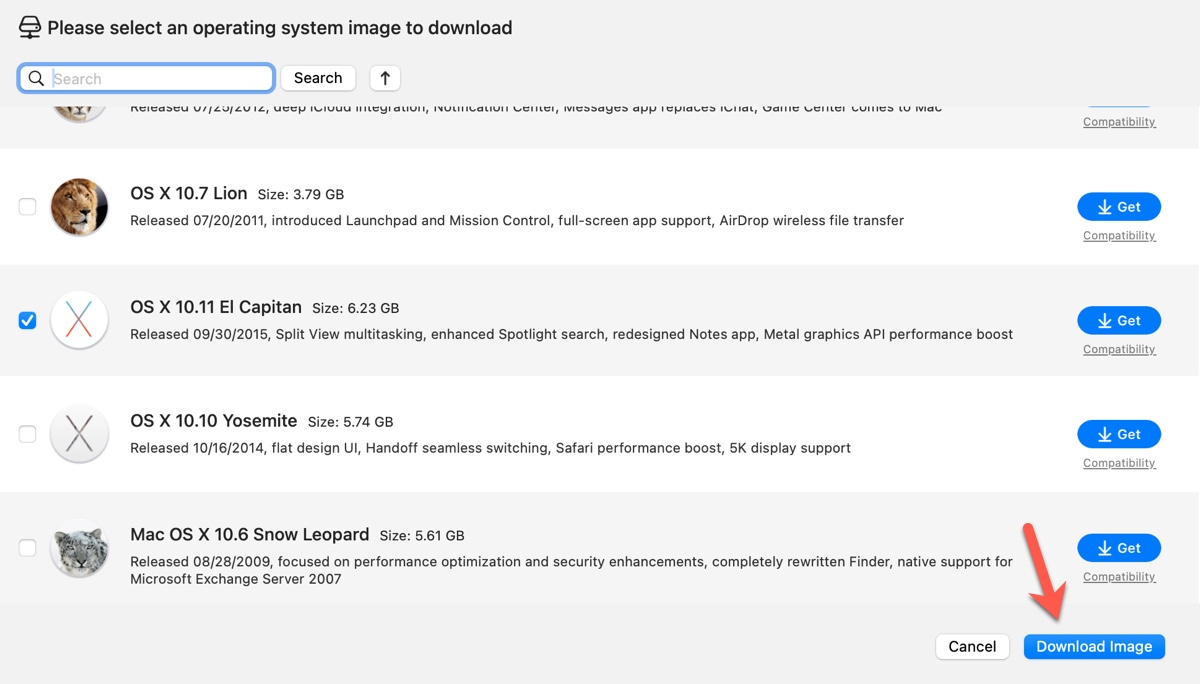The image size is (1200, 684).
Task: Click the Yosemite X logo icon
Action: click(x=79, y=434)
